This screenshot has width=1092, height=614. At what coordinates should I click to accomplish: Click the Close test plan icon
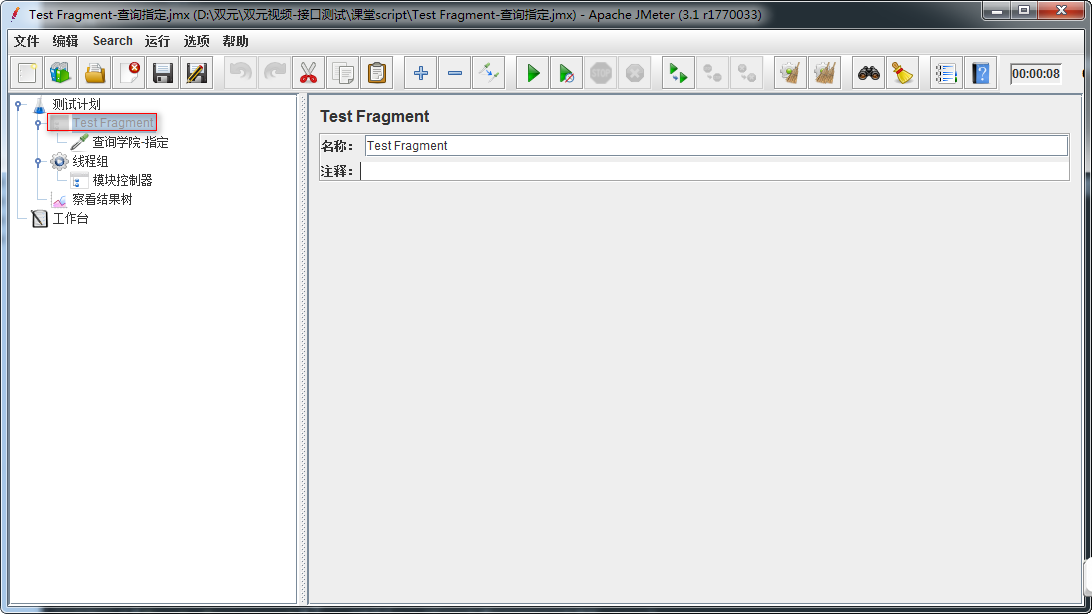point(130,73)
